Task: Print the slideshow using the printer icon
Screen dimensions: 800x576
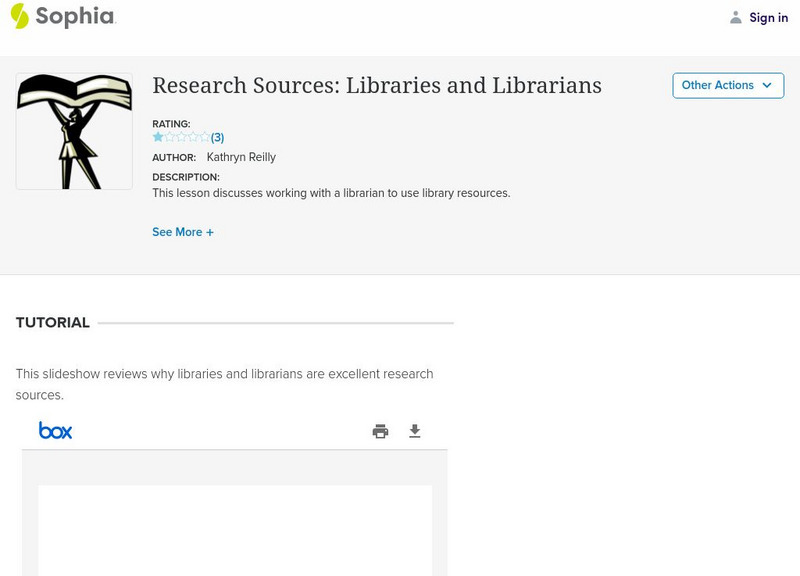Action: click(x=380, y=431)
